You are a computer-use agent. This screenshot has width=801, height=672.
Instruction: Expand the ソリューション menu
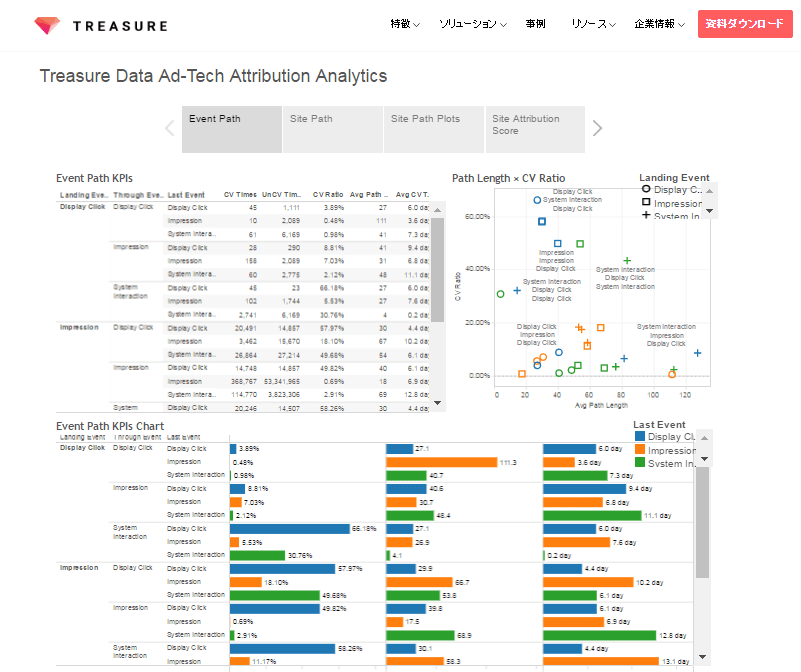click(473, 24)
